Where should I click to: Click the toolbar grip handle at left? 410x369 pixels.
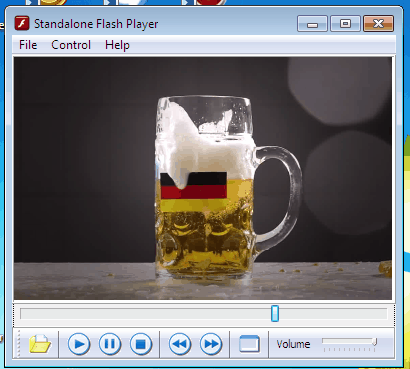coord(18,344)
